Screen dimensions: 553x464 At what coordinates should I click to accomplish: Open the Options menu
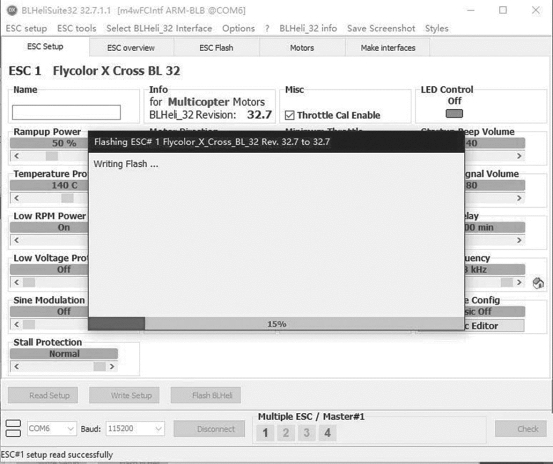pos(238,29)
